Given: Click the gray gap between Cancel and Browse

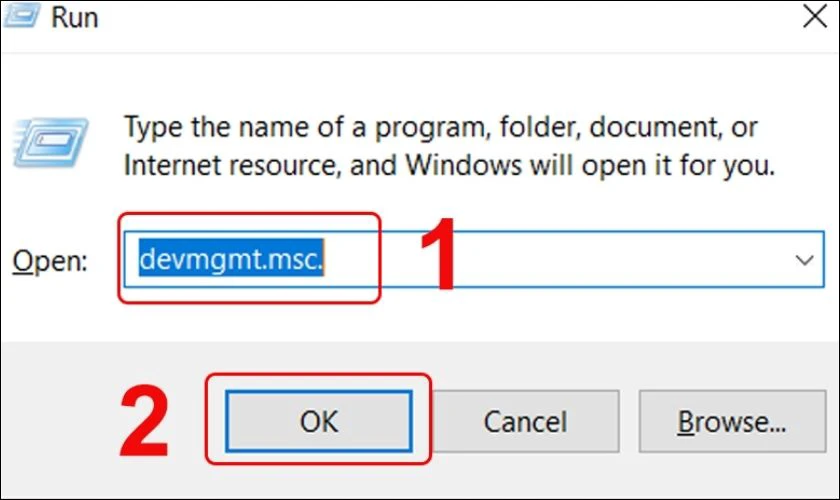Looking at the screenshot, I should point(626,422).
